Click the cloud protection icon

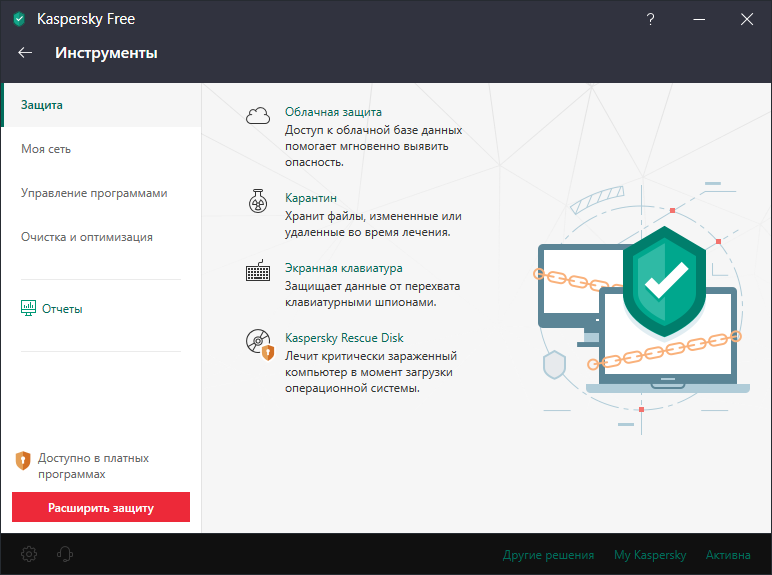258,115
